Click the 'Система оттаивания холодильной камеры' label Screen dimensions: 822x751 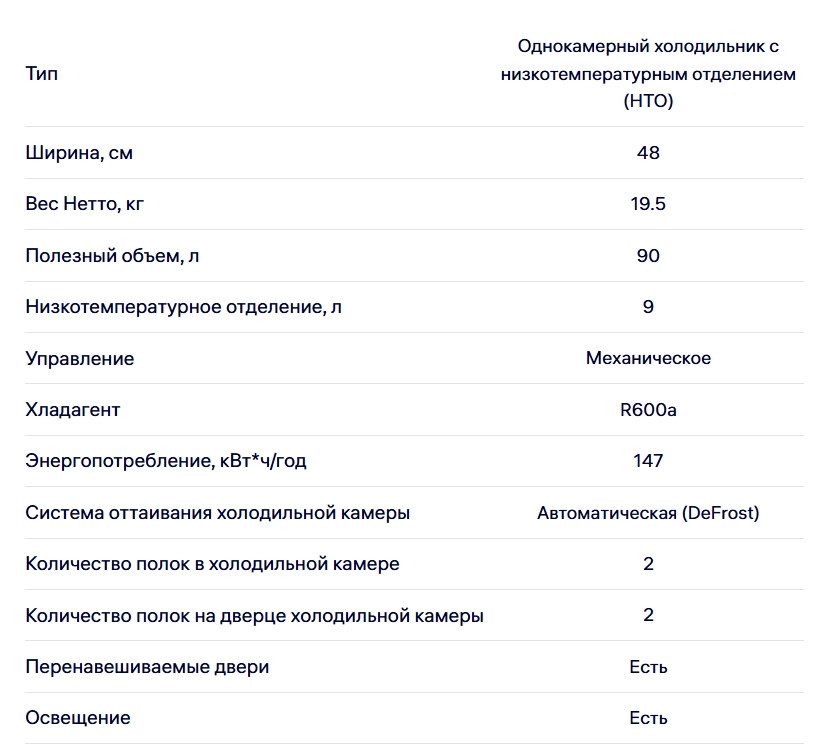click(x=218, y=513)
